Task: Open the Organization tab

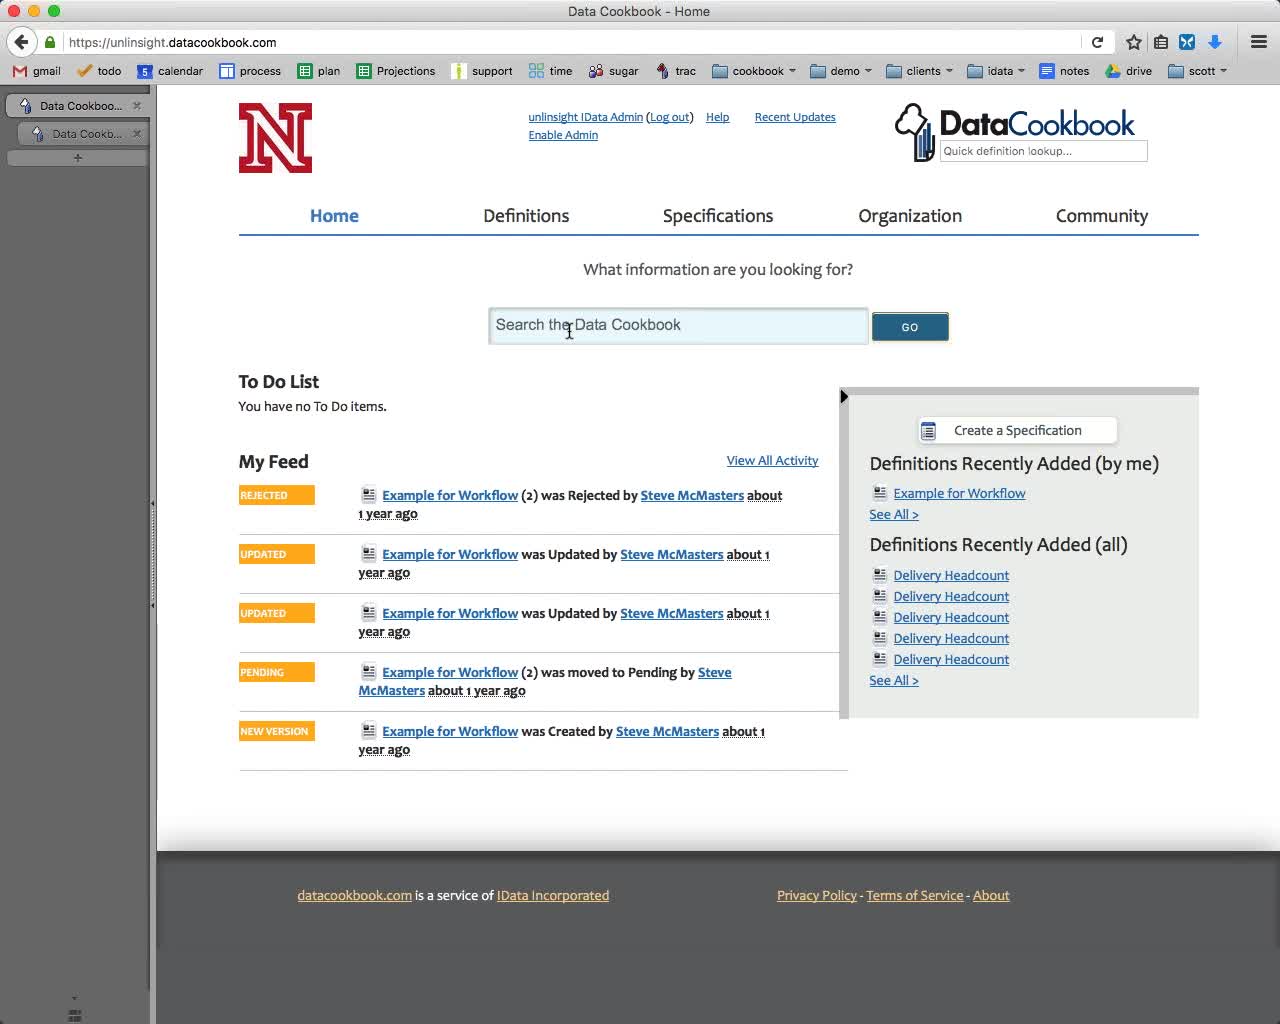Action: click(910, 216)
